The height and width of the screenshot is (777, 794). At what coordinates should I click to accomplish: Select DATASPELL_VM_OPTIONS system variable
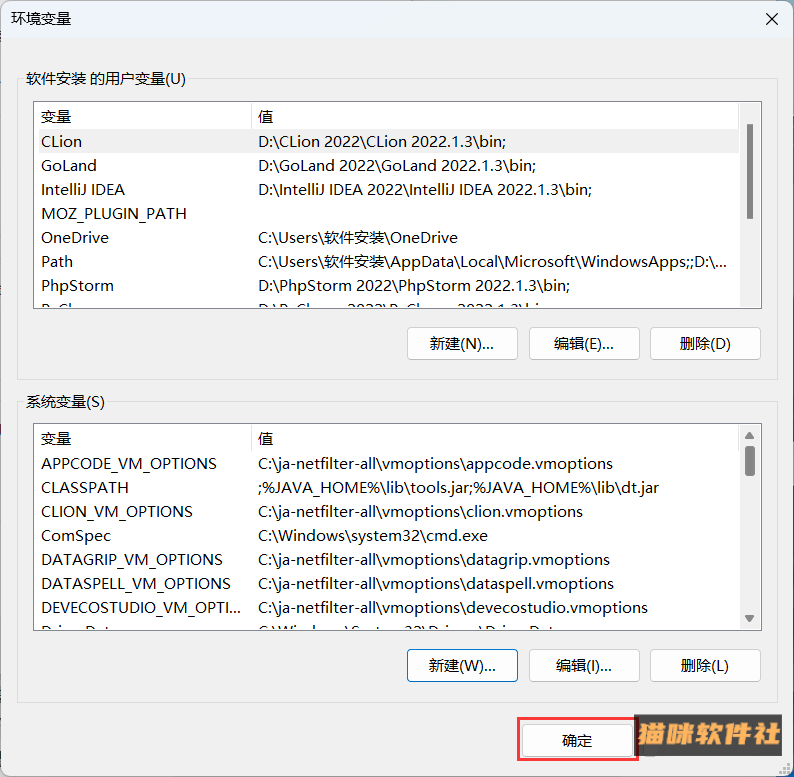[388, 584]
